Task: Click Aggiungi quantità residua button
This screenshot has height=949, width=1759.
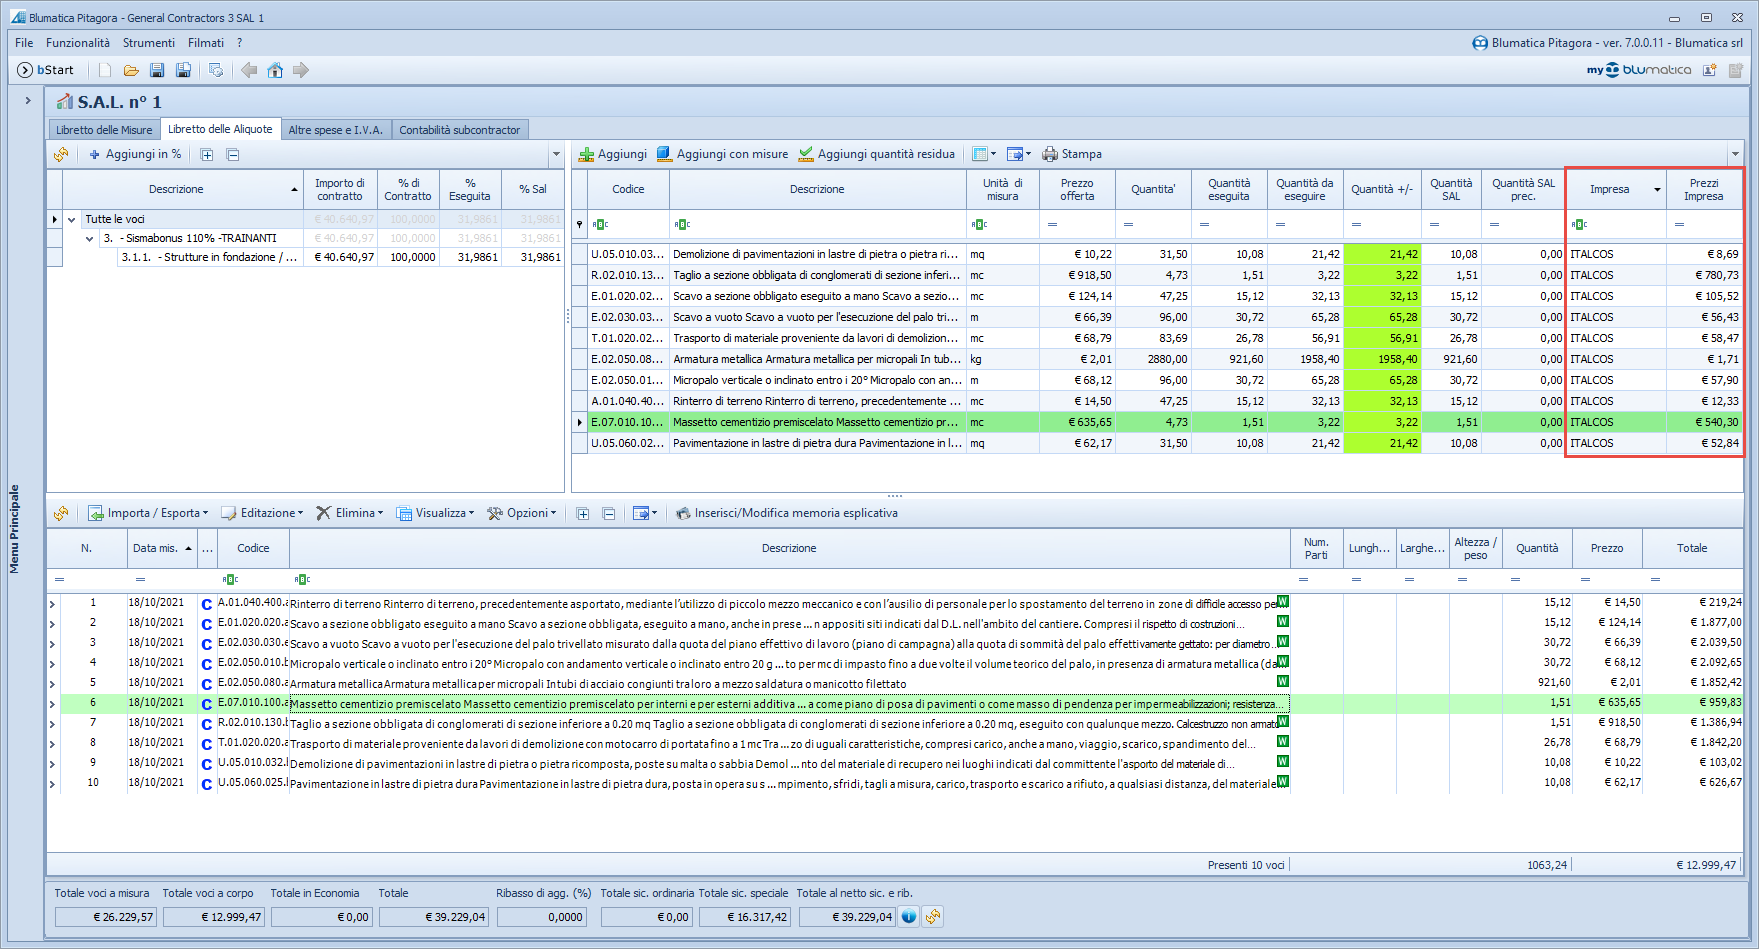Action: click(x=876, y=154)
